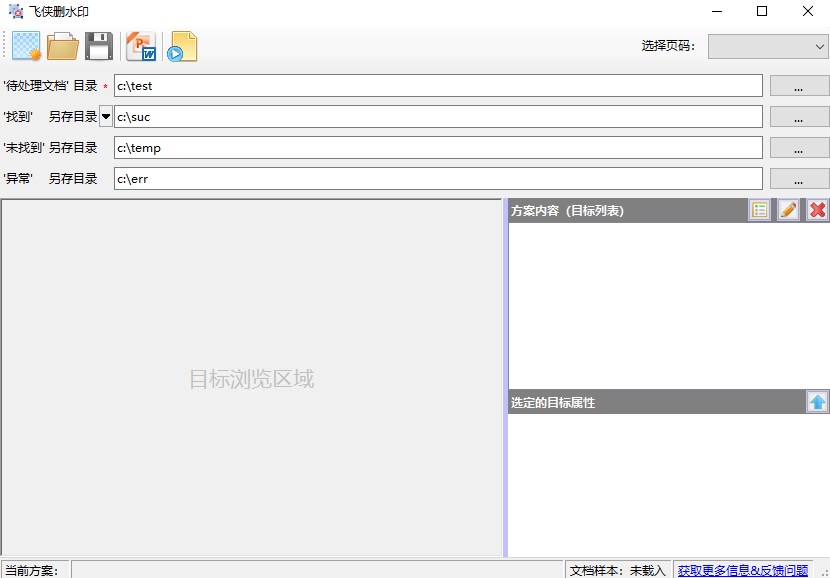Viewport: 830px width, 578px height.
Task: Click the target list icon in 方案内容 header
Action: 760,210
